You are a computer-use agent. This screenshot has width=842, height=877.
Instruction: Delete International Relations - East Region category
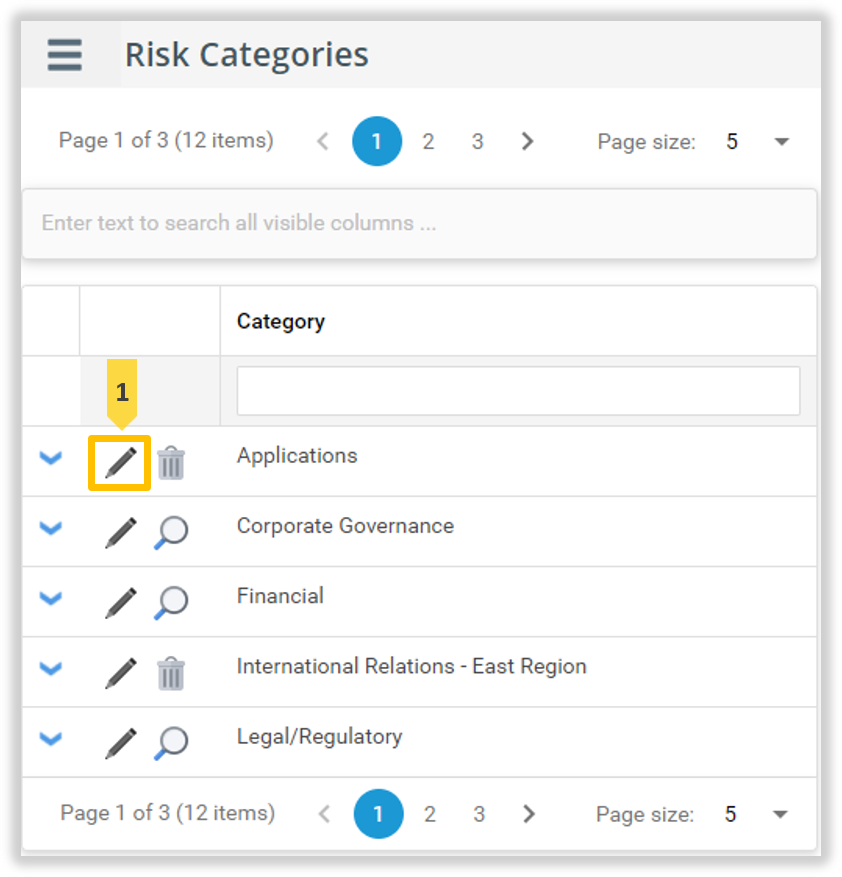171,673
